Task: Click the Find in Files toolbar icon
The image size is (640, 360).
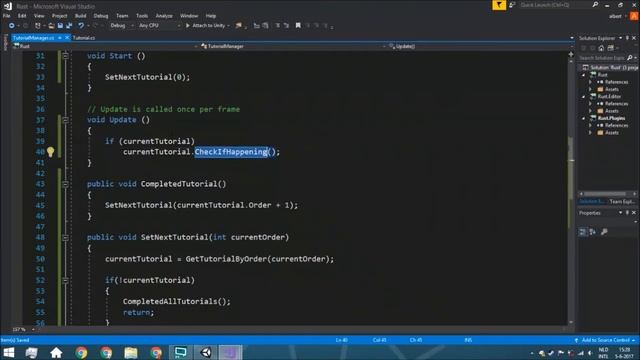Action: point(239,26)
